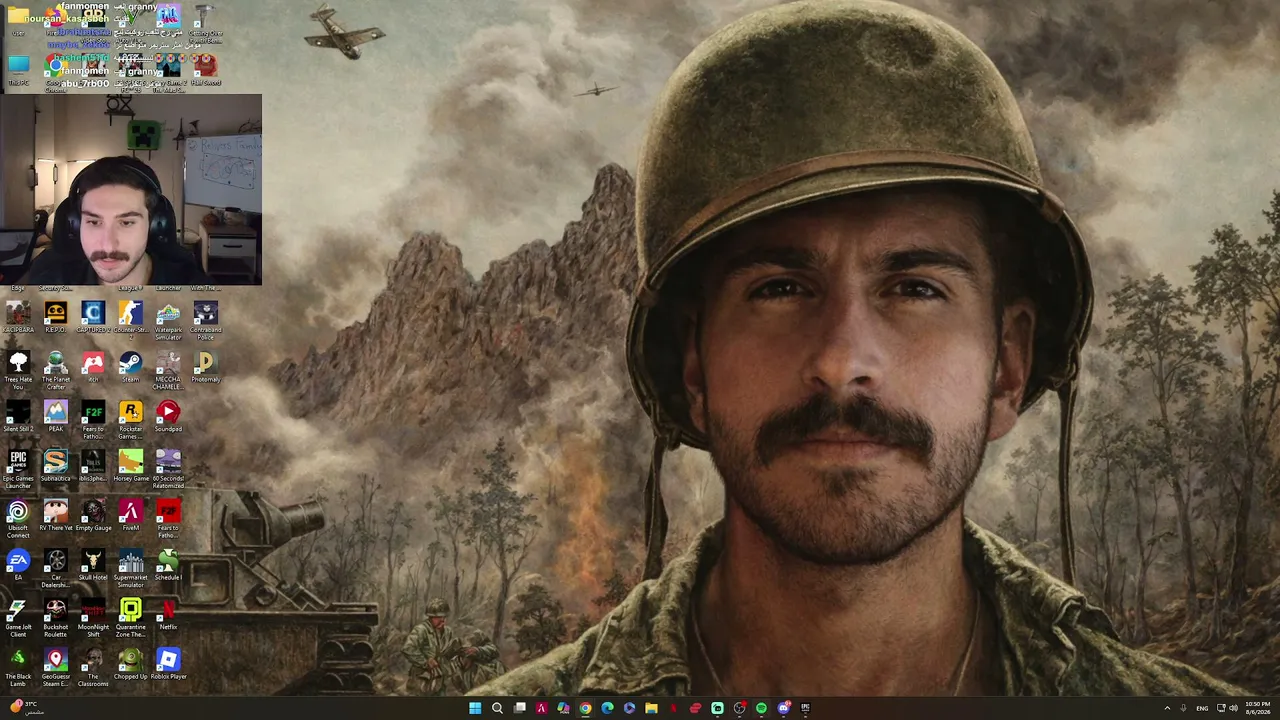Open the Netflix desktop shortcut
The width and height of the screenshot is (1280, 720).
(168, 615)
